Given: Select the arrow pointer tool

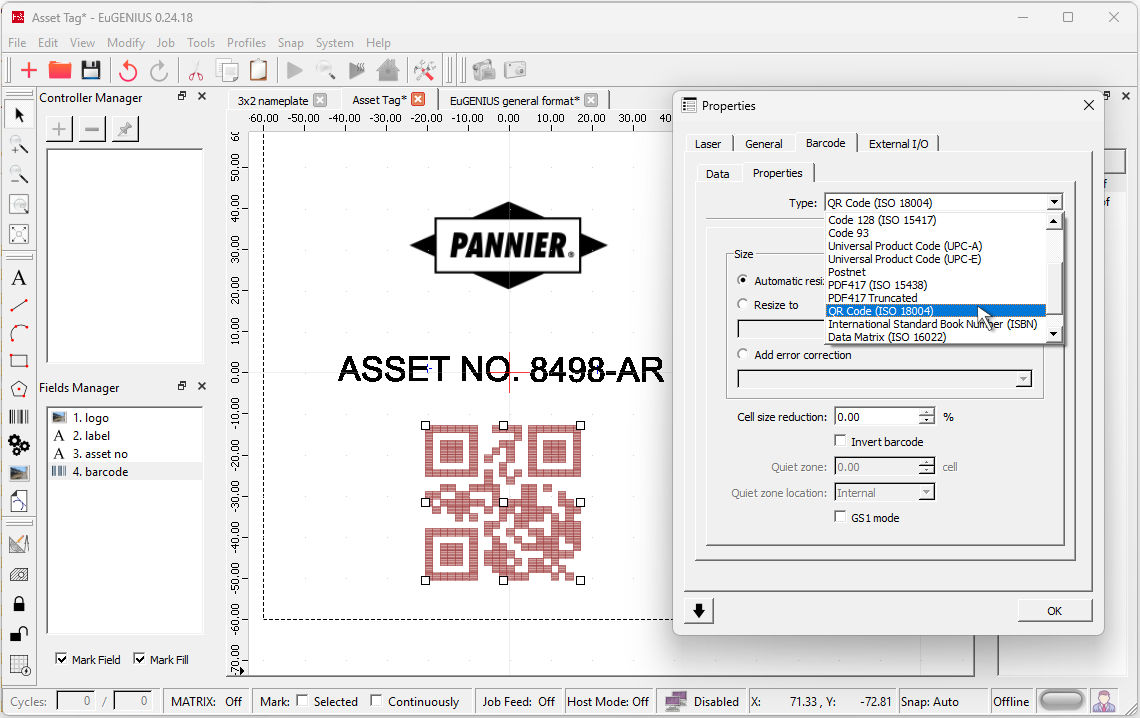Looking at the screenshot, I should click(x=19, y=115).
